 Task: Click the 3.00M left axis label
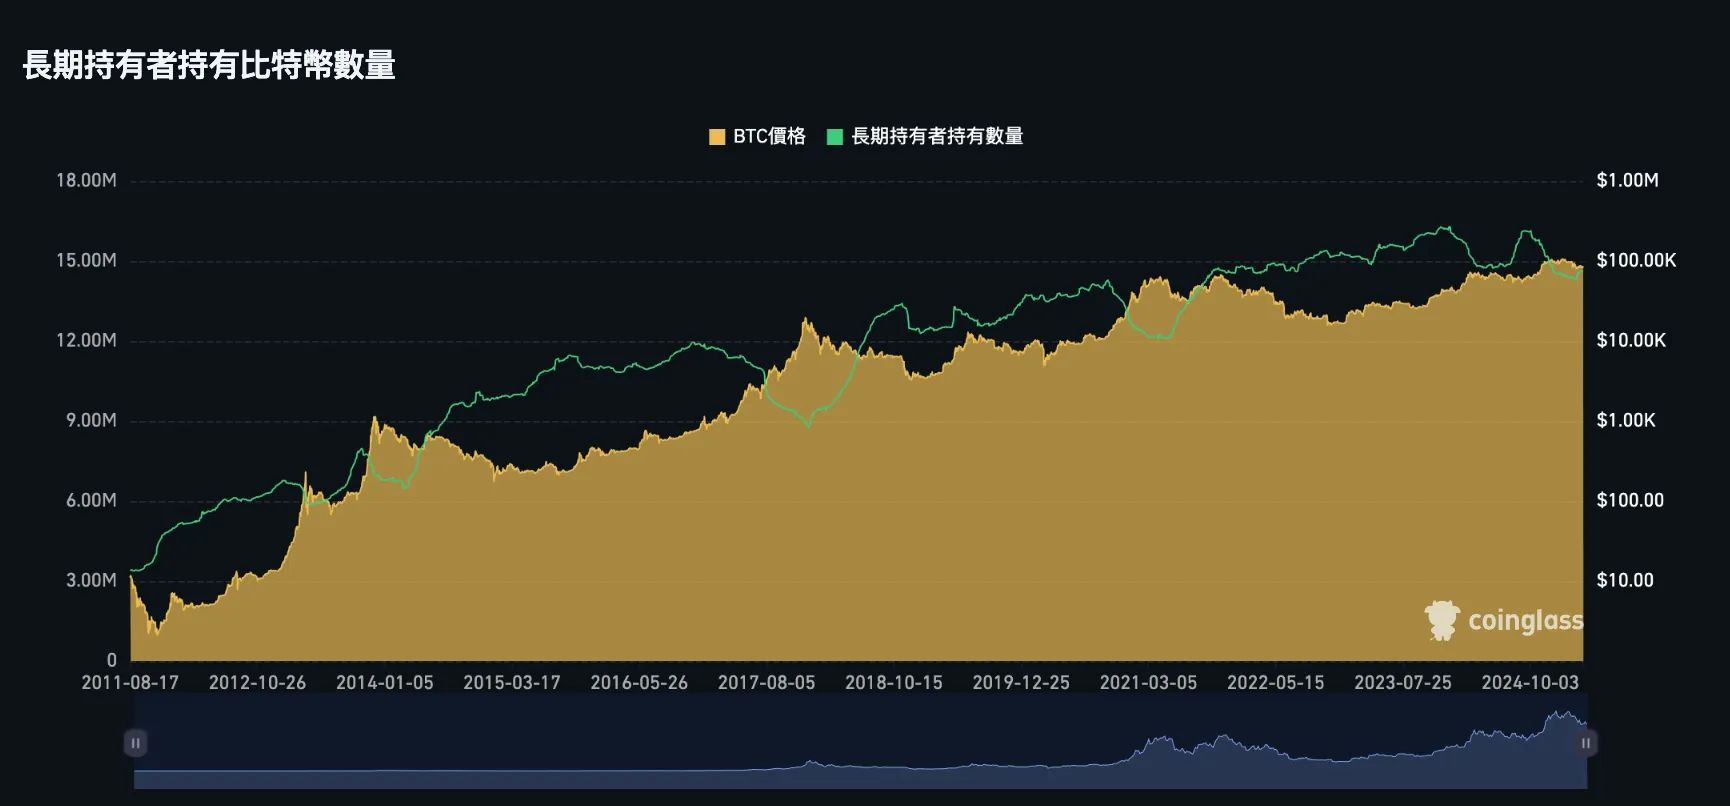click(91, 581)
